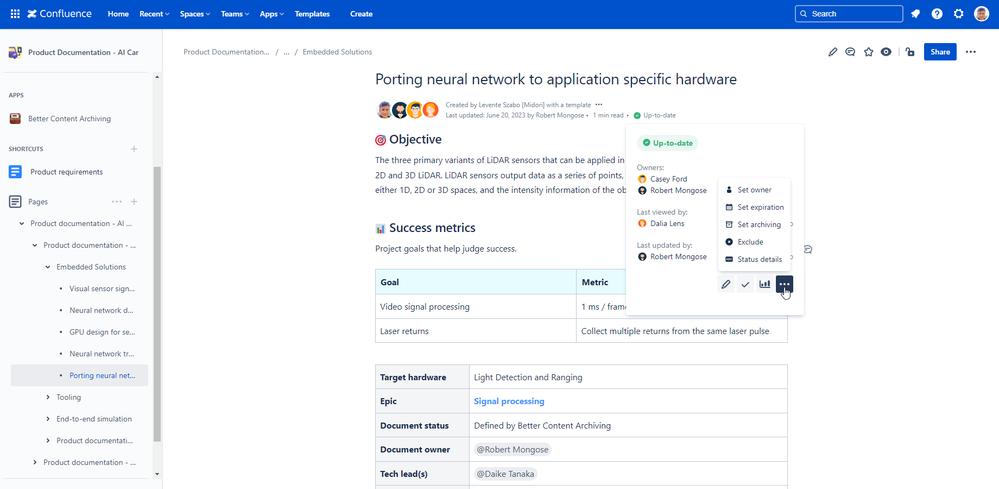This screenshot has height=489, width=999.
Task: Open the help question mark icon
Action: [937, 14]
